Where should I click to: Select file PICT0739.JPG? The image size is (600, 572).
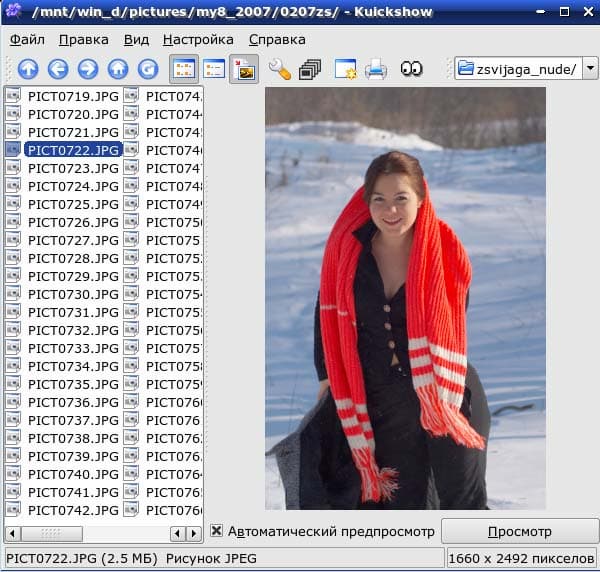click(x=73, y=456)
